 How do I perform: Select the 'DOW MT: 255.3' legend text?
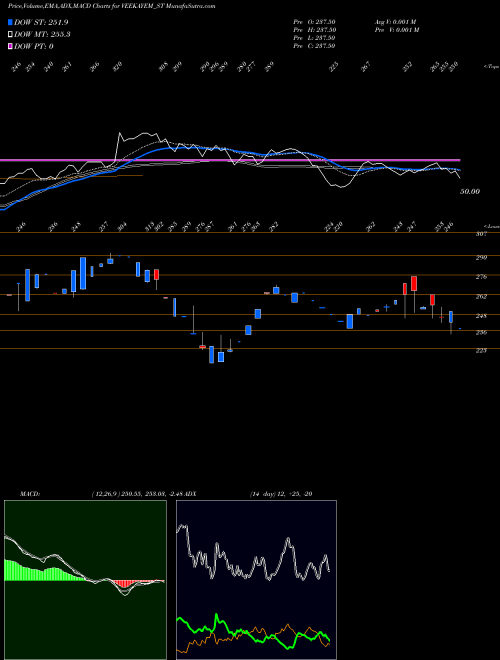point(42,35)
